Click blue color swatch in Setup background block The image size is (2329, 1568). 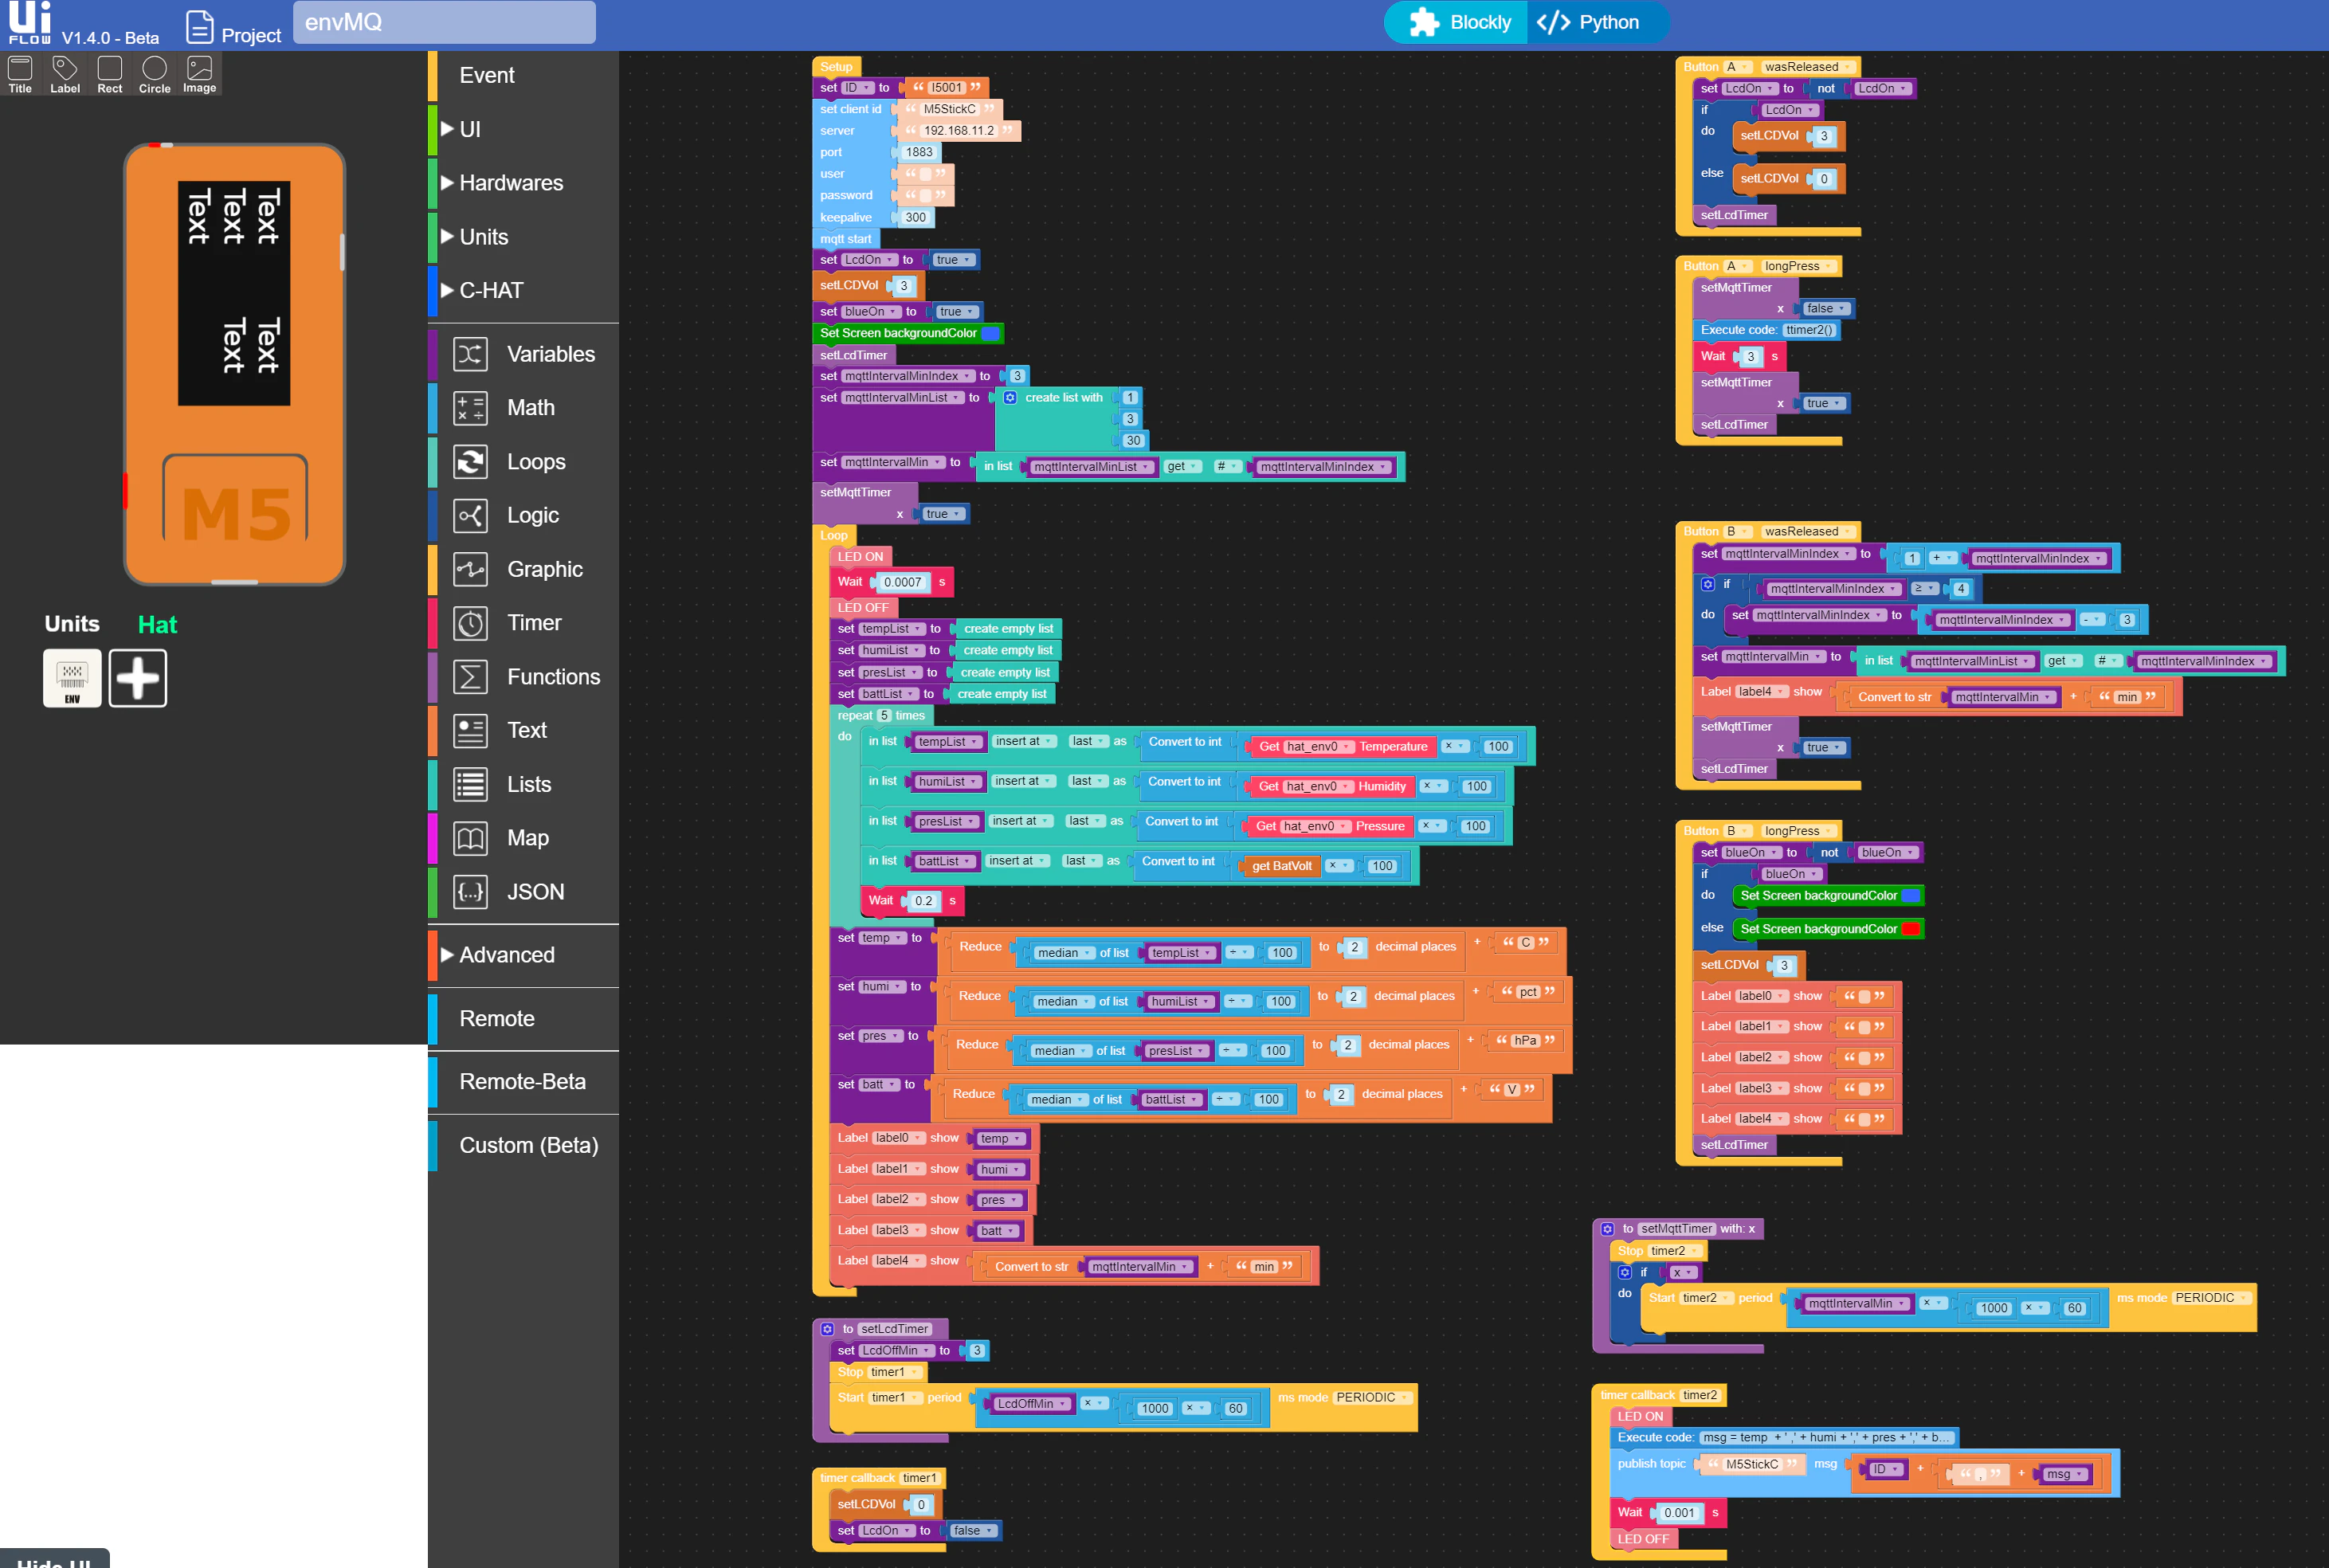point(990,333)
